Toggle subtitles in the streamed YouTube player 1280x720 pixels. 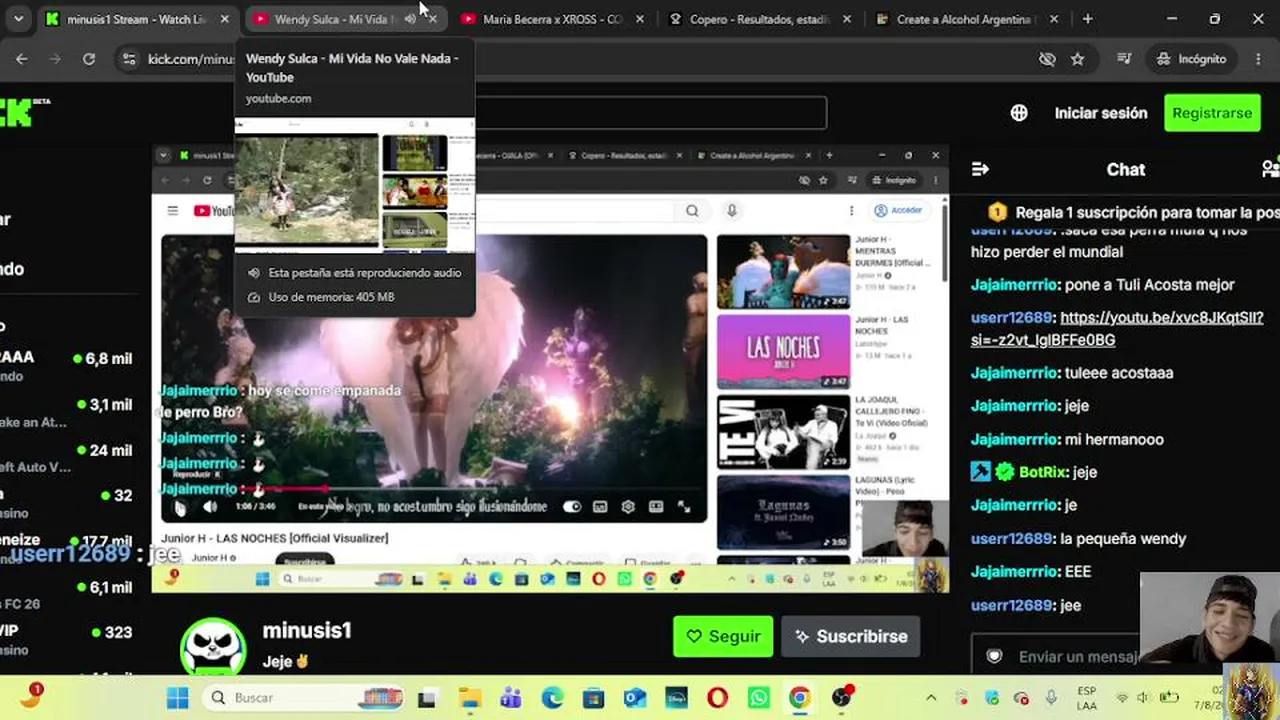coord(600,507)
